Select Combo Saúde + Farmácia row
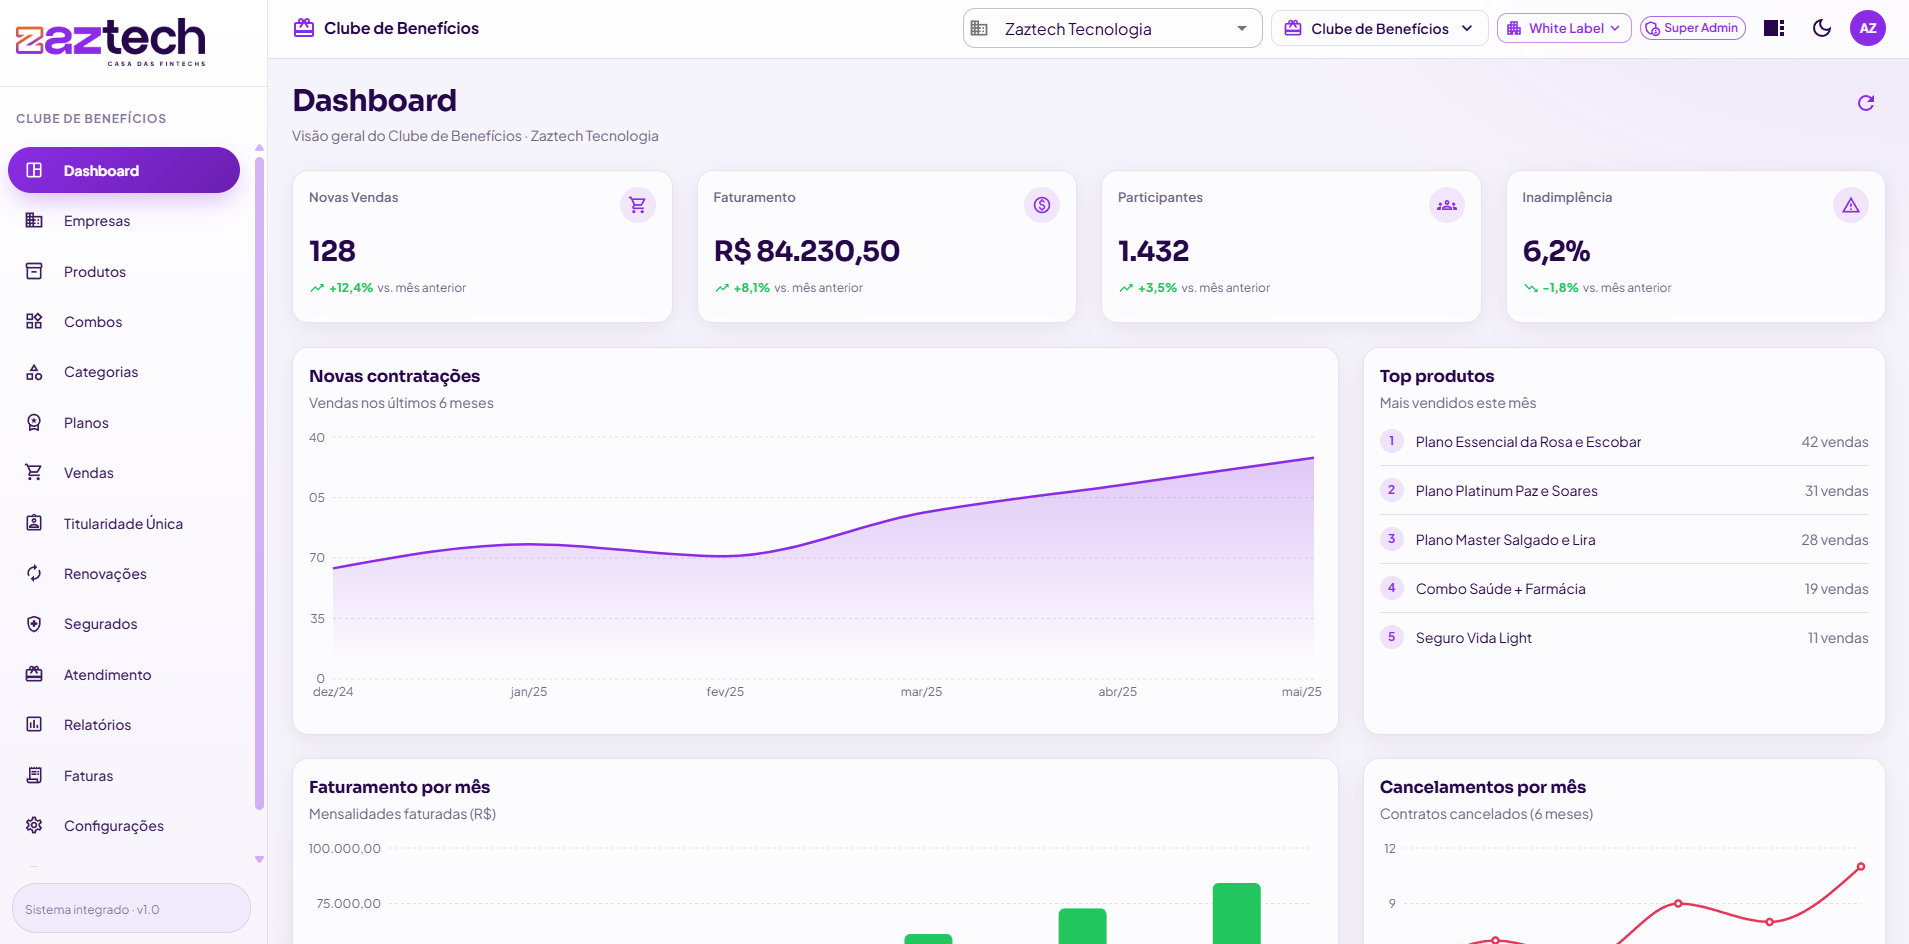 (1624, 589)
